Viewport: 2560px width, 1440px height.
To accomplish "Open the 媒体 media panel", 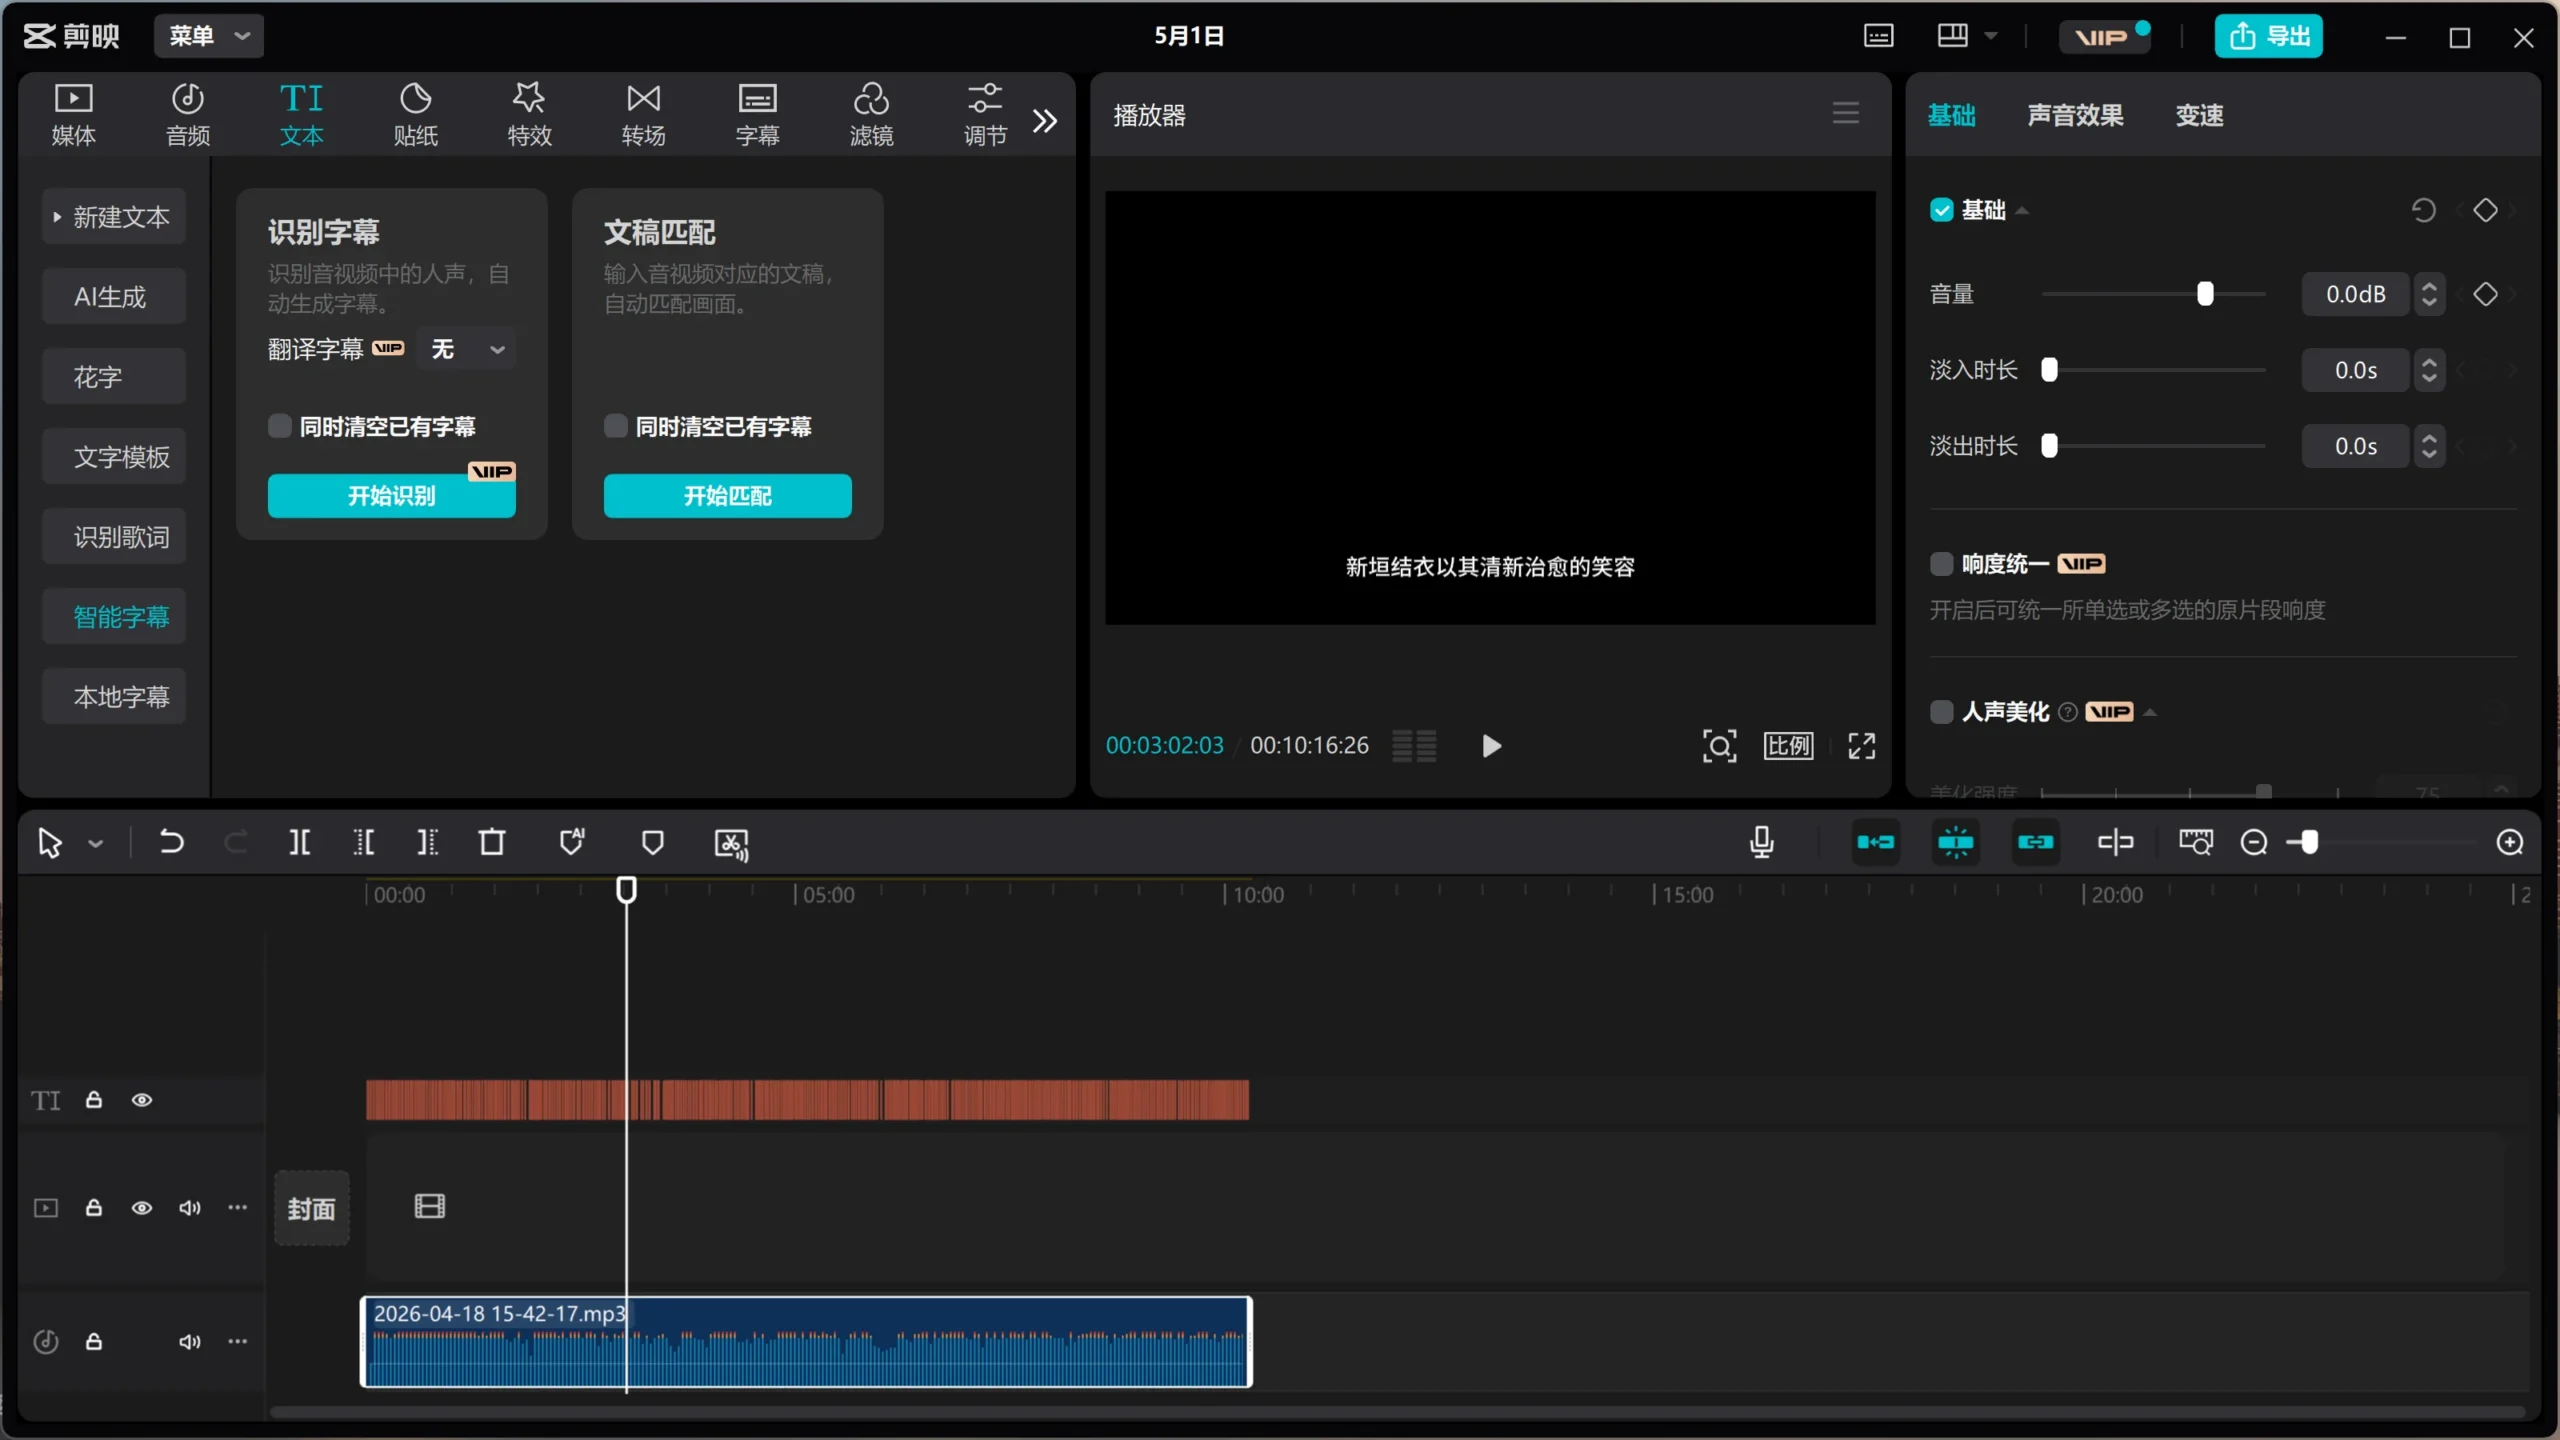I will coord(73,115).
